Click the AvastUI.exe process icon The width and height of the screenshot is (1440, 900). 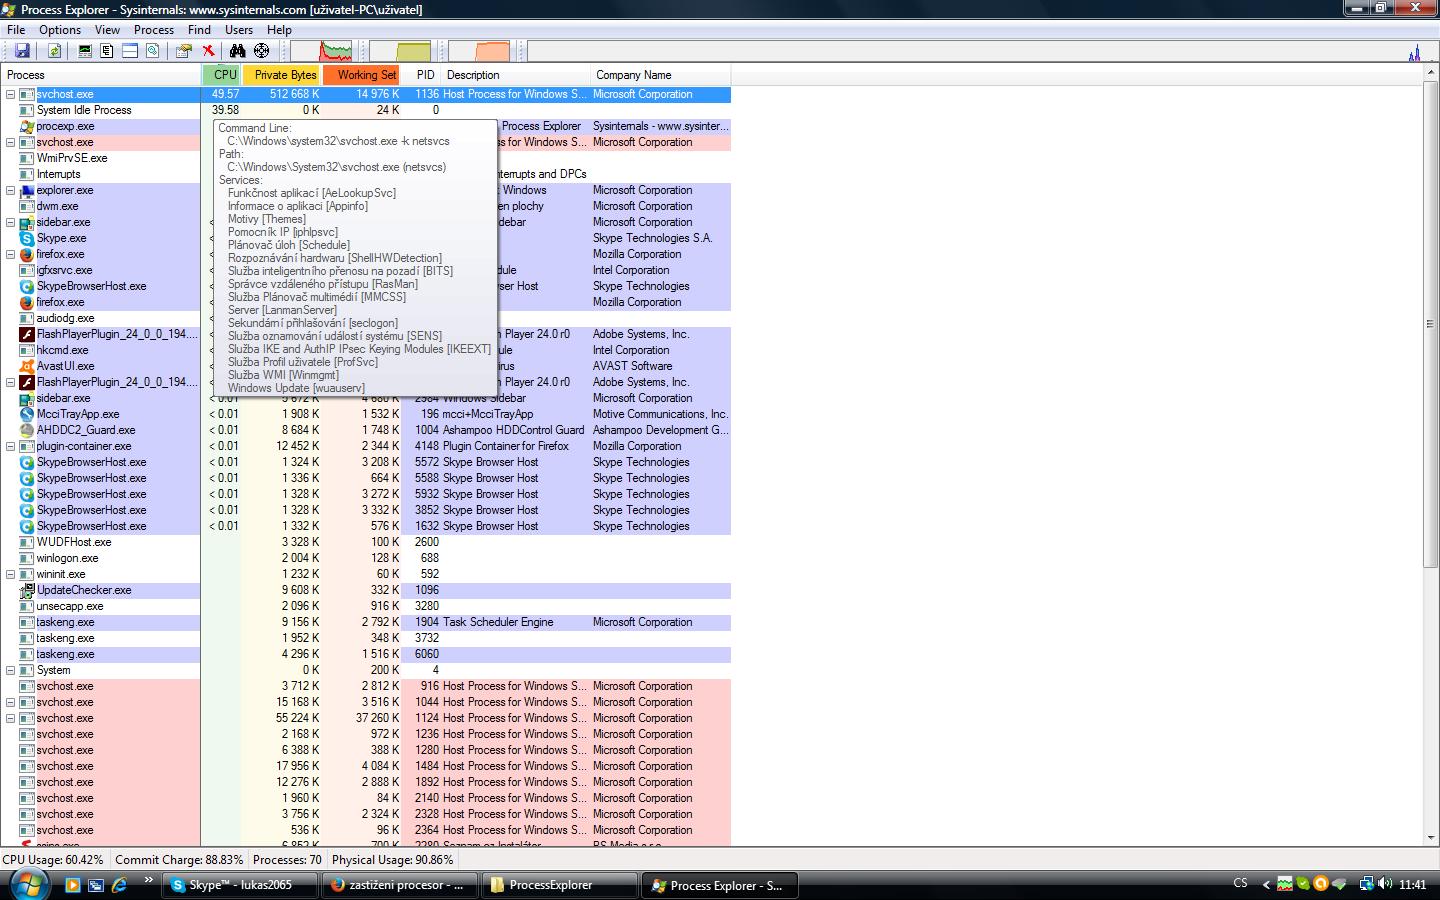[x=27, y=366]
